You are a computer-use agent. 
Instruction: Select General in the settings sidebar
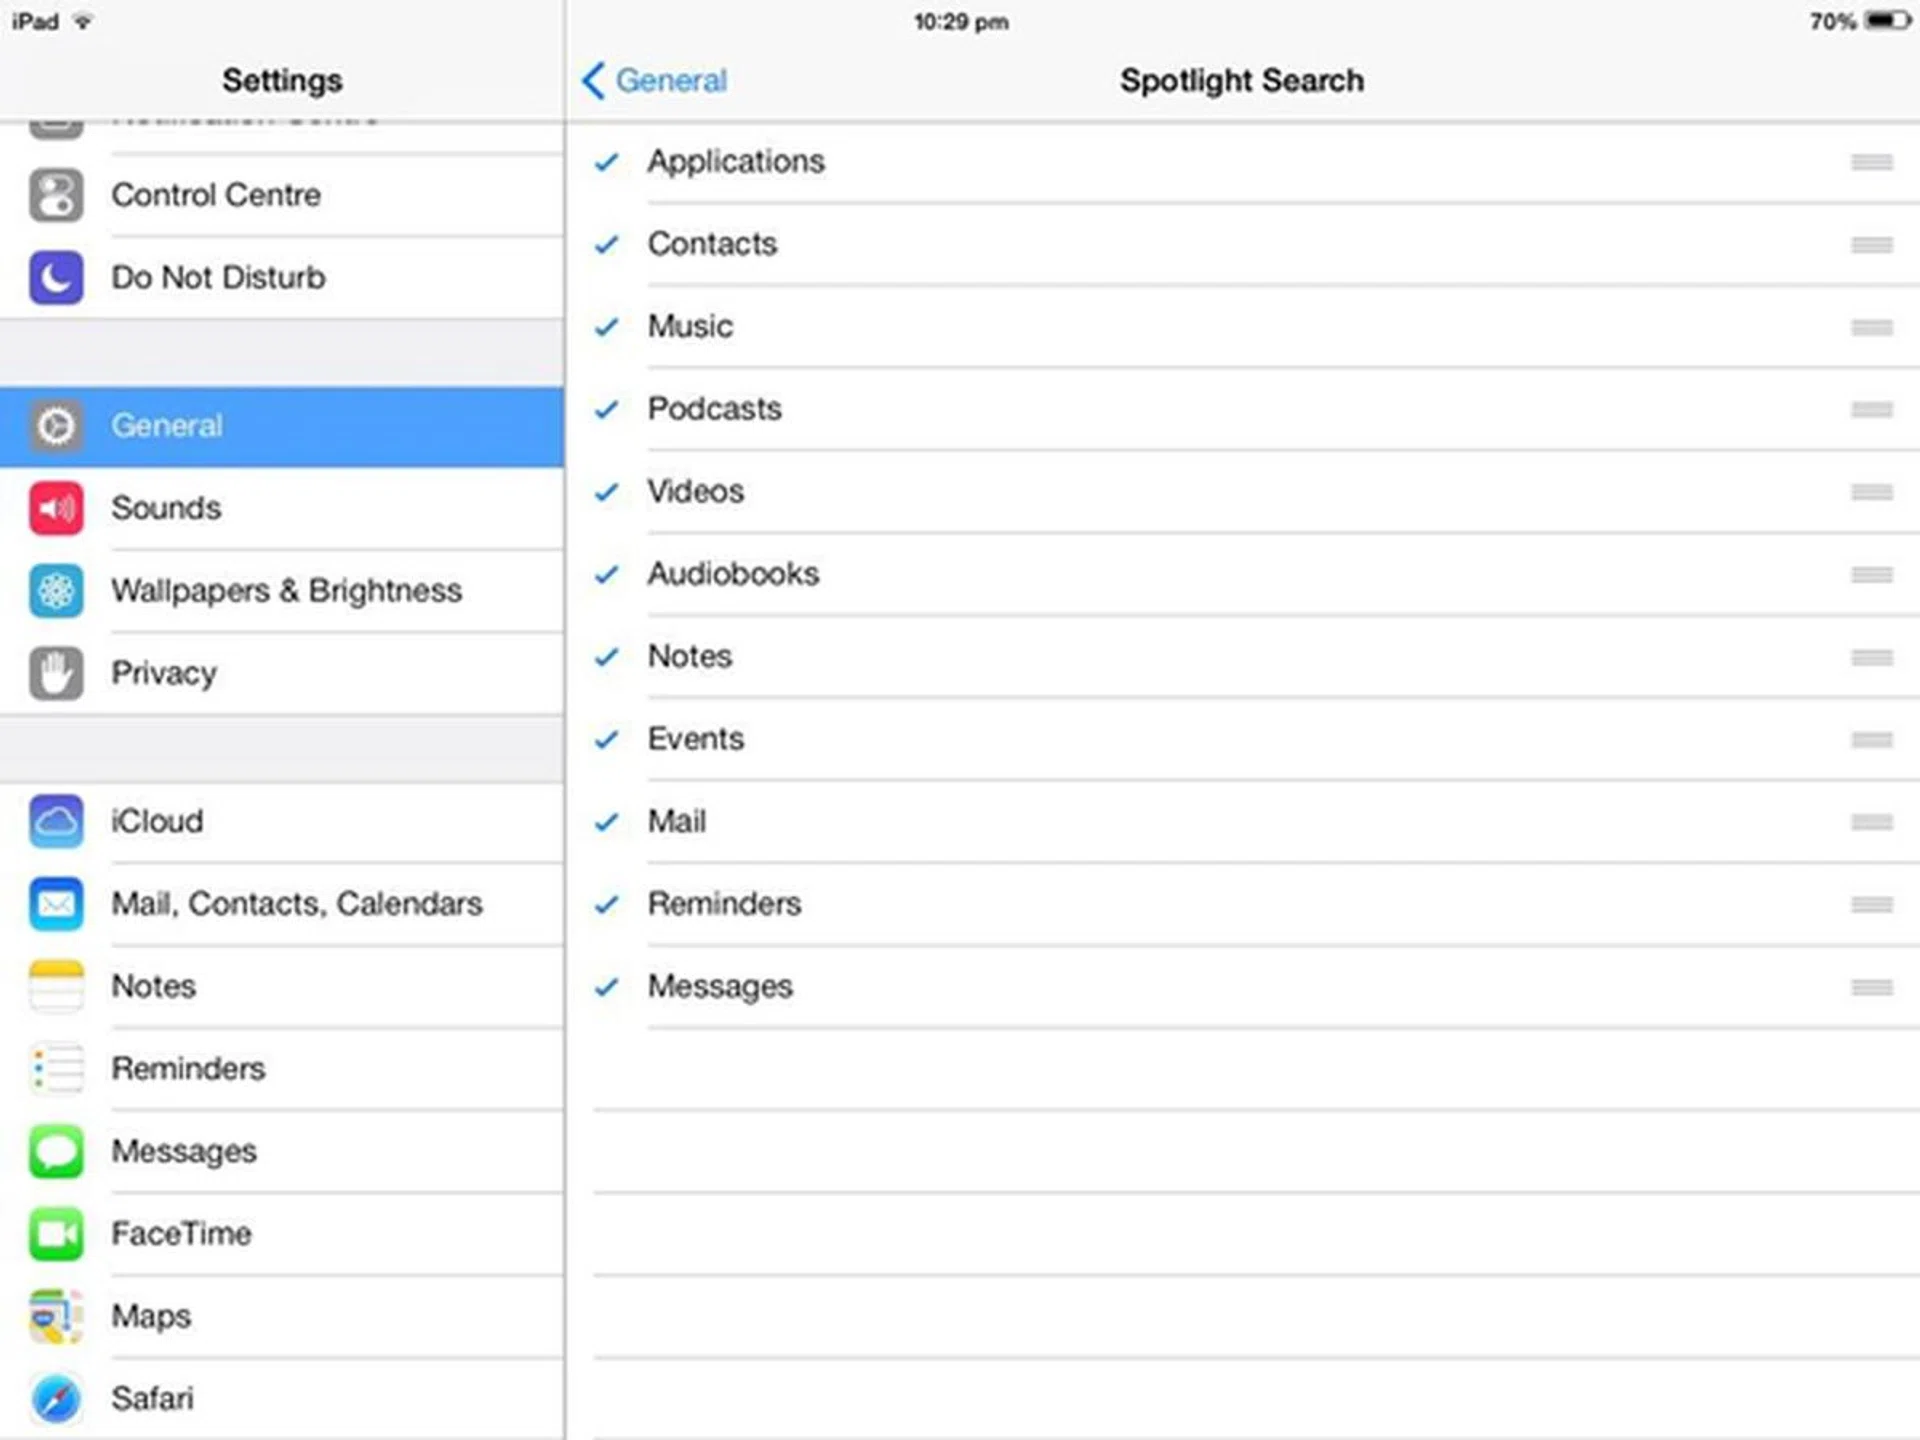tap(167, 426)
